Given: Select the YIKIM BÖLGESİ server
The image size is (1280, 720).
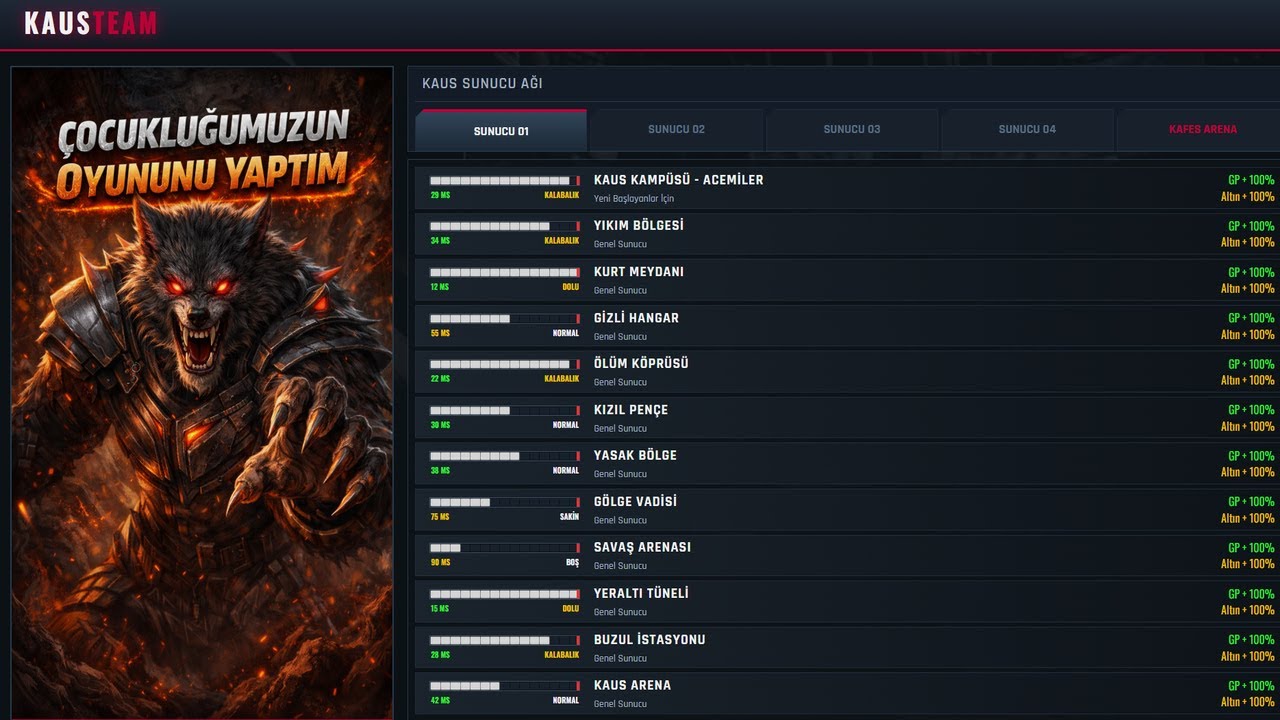Looking at the screenshot, I should pos(847,234).
